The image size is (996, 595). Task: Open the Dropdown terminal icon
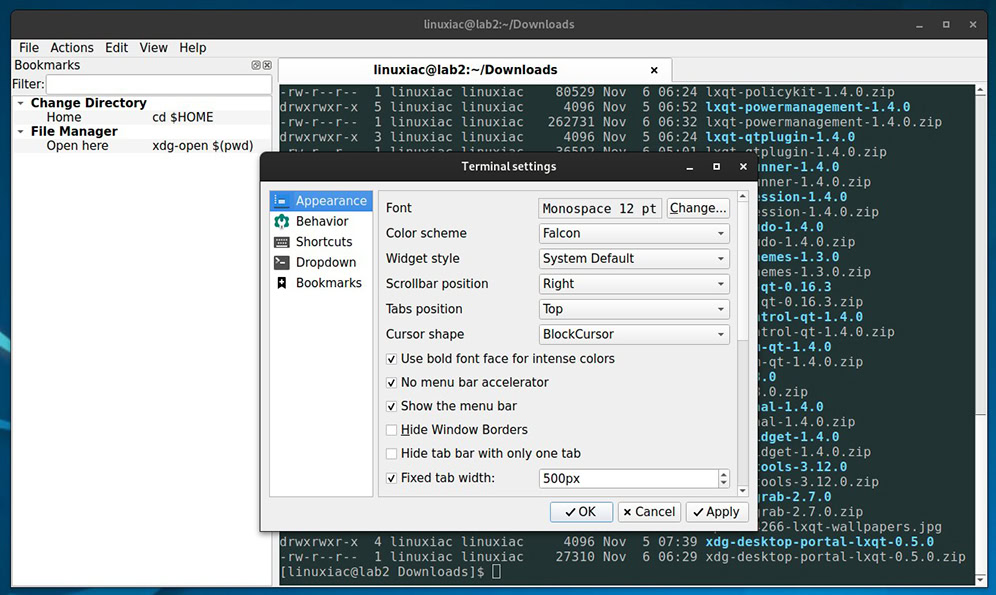point(281,262)
